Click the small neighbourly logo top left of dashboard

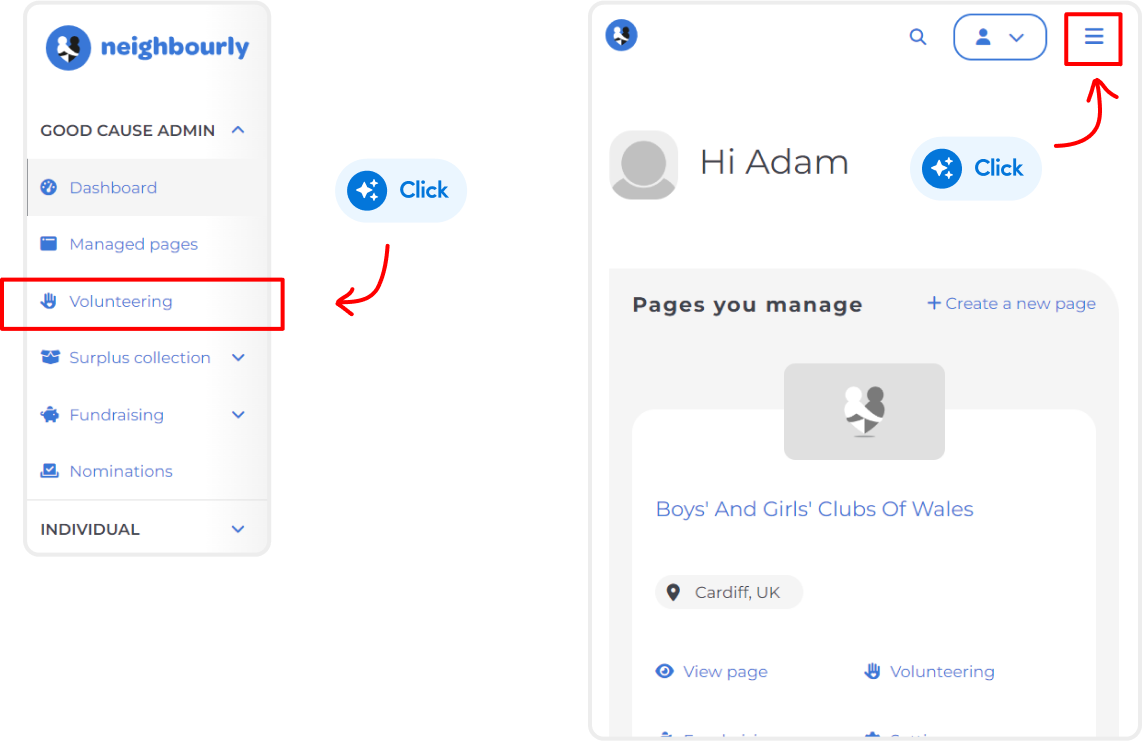pyautogui.click(x=621, y=35)
